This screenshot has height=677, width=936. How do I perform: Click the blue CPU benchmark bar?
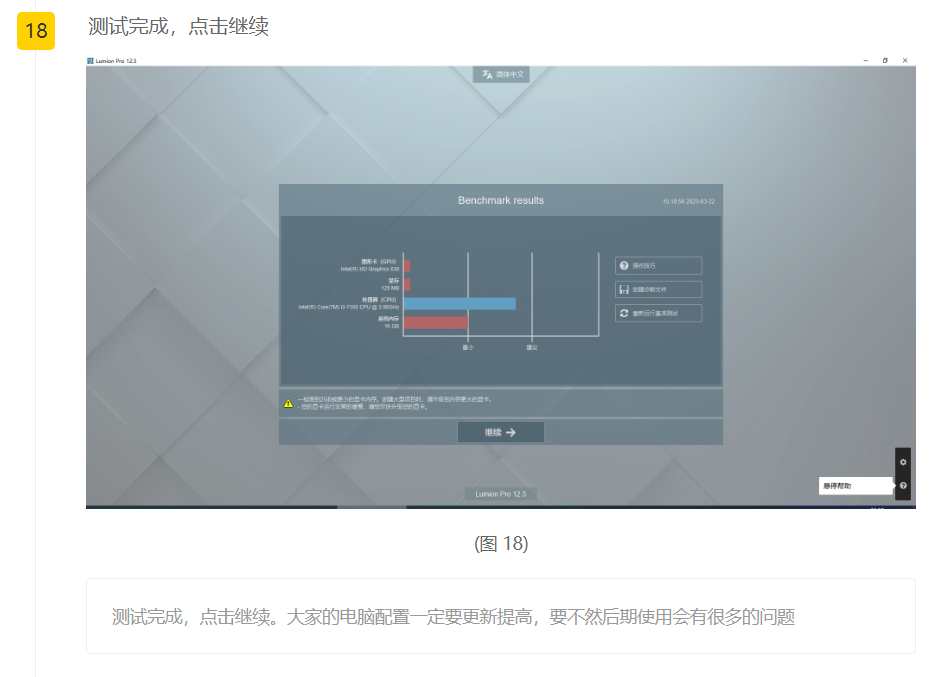pos(459,303)
